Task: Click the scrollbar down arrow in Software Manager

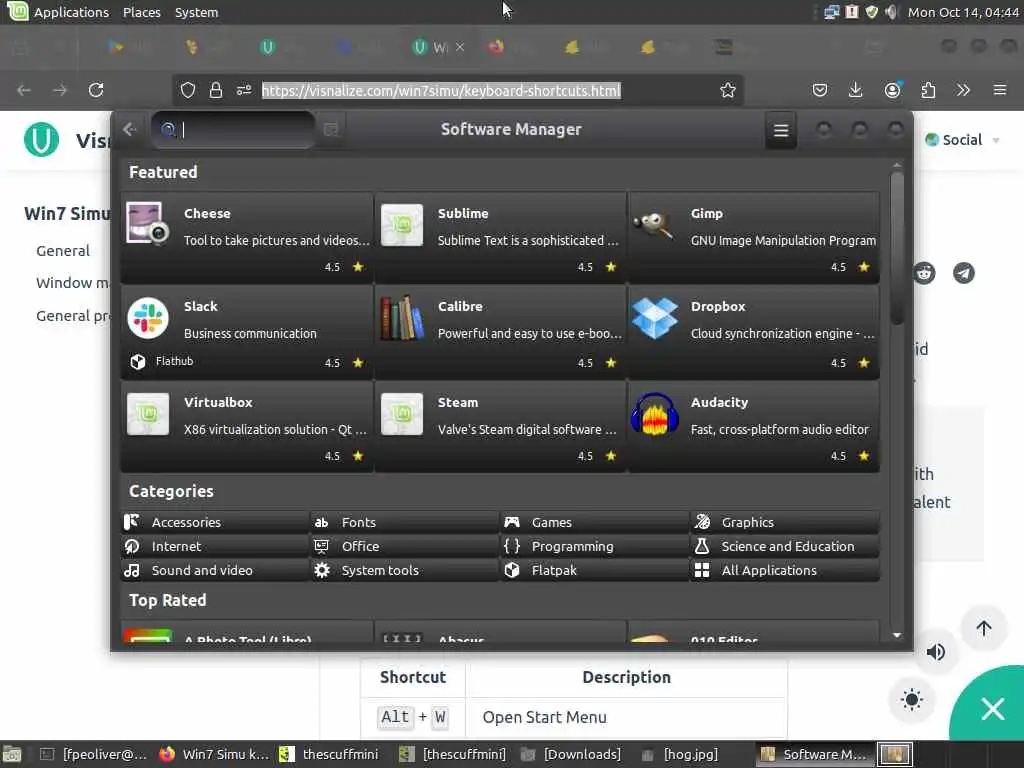Action: (x=897, y=635)
